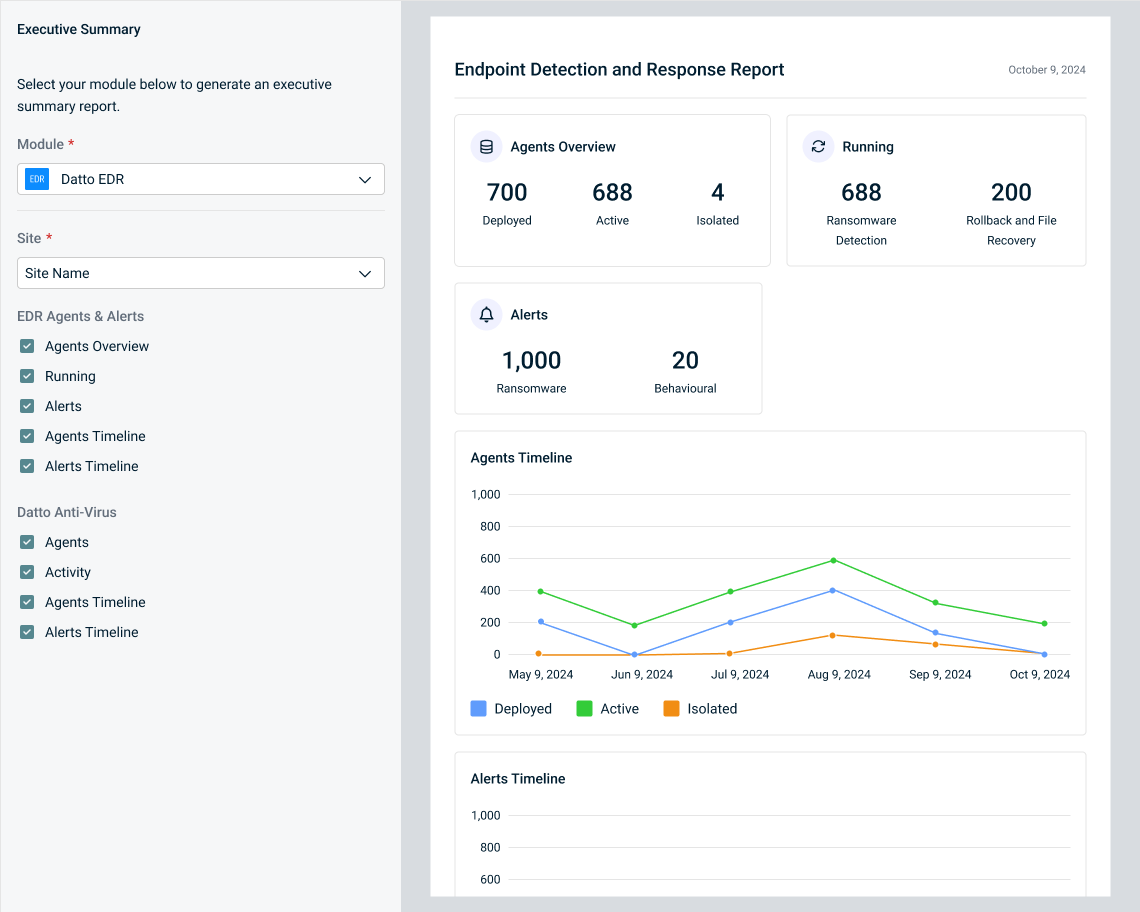The image size is (1140, 912).
Task: Uncheck the Agents Overview checkbox
Action: [27, 346]
